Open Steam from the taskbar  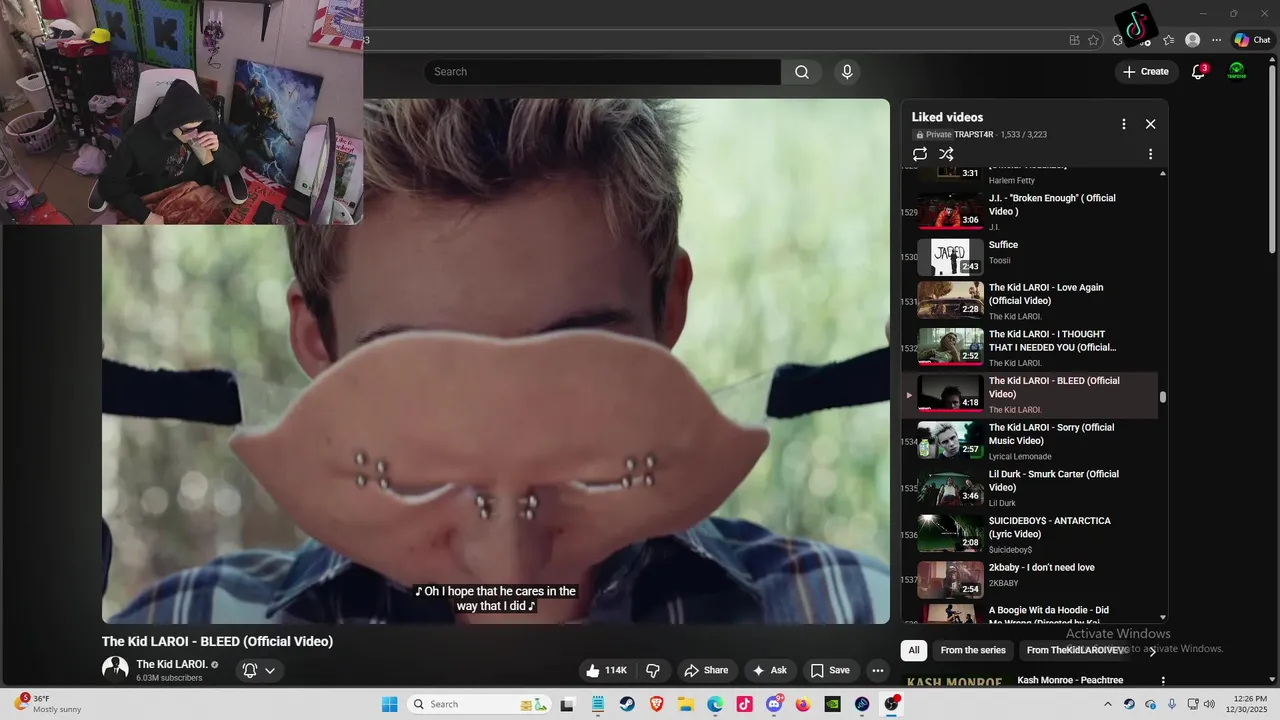pos(627,704)
